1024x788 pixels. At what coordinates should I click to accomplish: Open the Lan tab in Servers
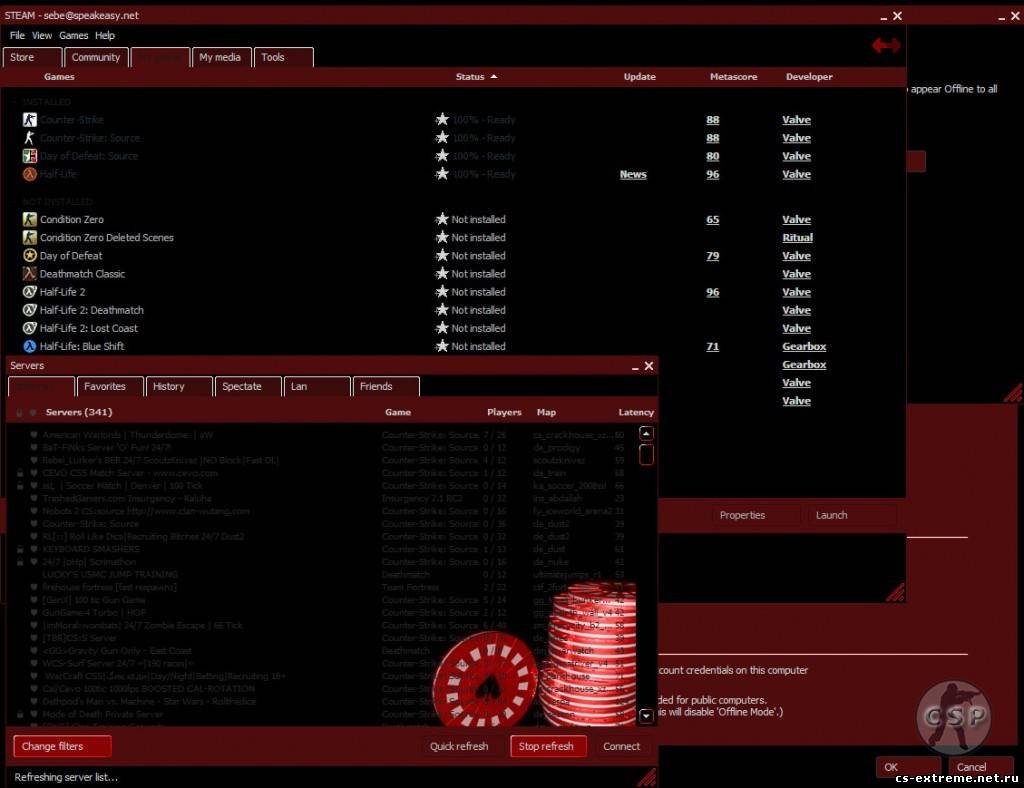pyautogui.click(x=317, y=386)
